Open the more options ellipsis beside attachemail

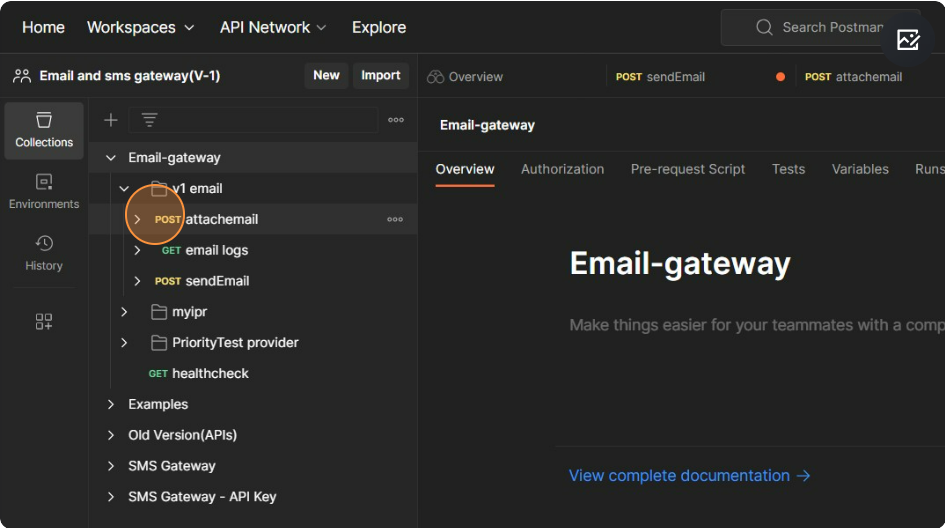tap(395, 219)
